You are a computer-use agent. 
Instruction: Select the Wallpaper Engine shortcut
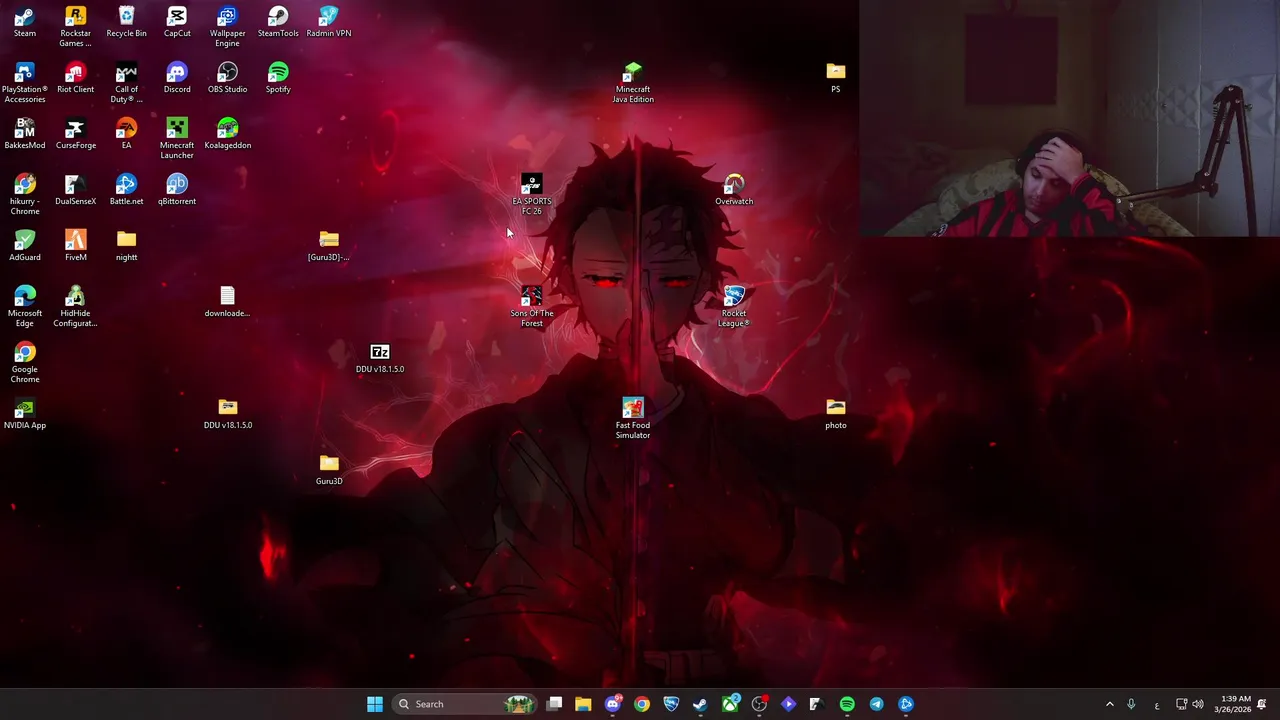tap(227, 27)
